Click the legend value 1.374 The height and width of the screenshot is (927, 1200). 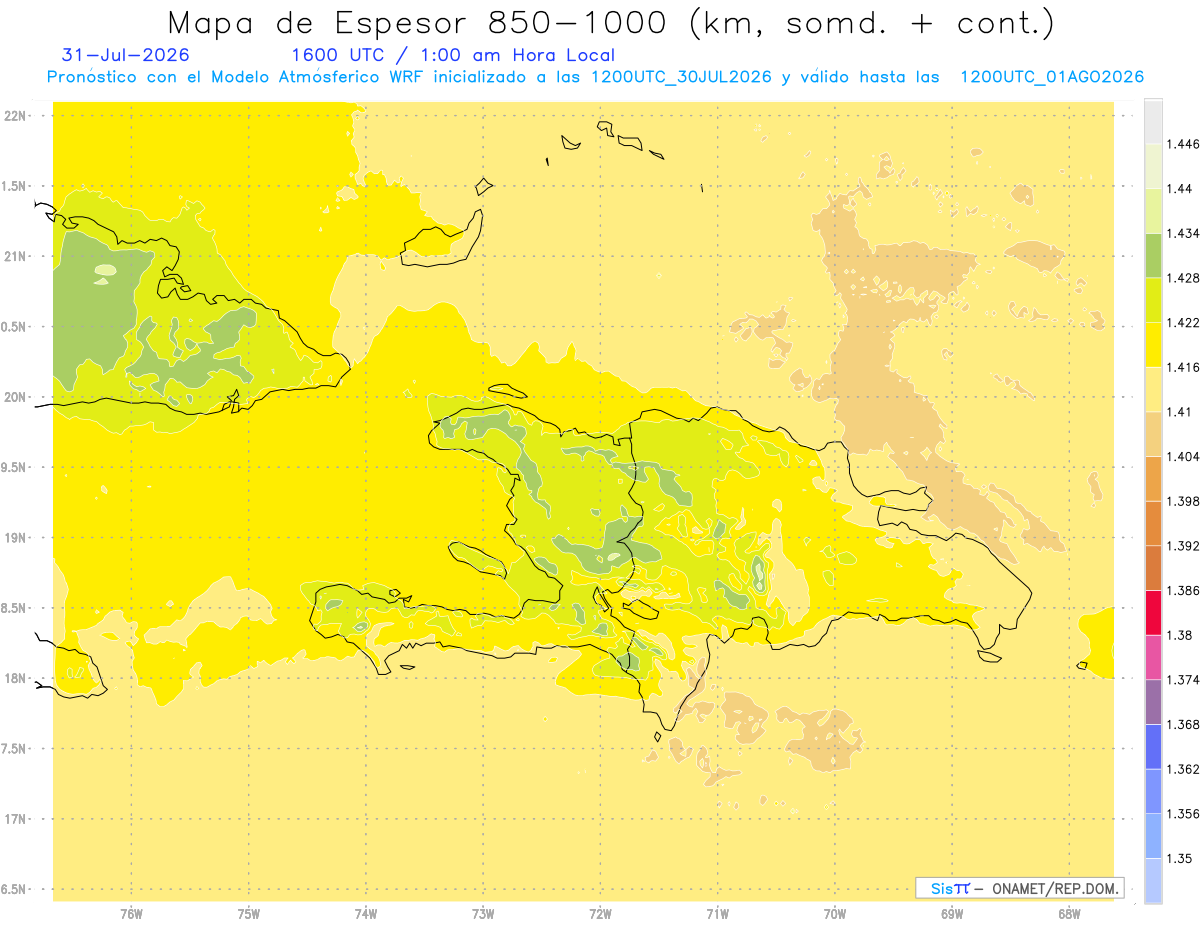tap(1183, 680)
